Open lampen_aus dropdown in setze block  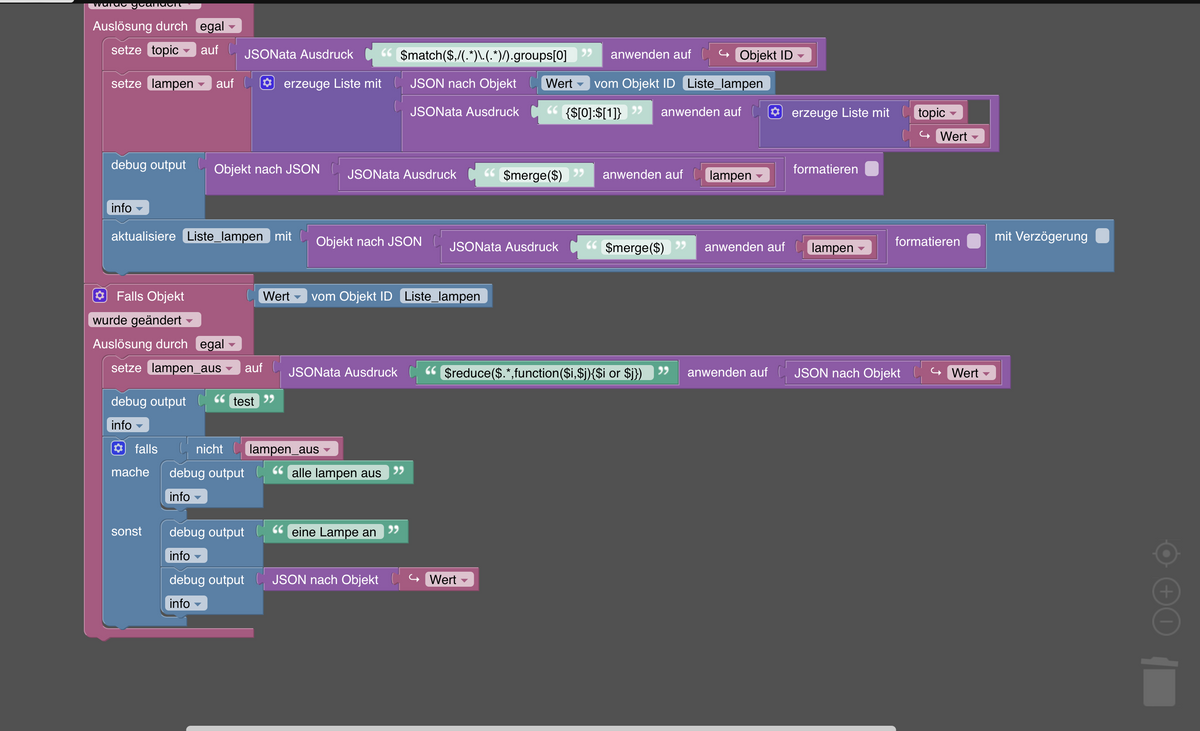pos(193,368)
